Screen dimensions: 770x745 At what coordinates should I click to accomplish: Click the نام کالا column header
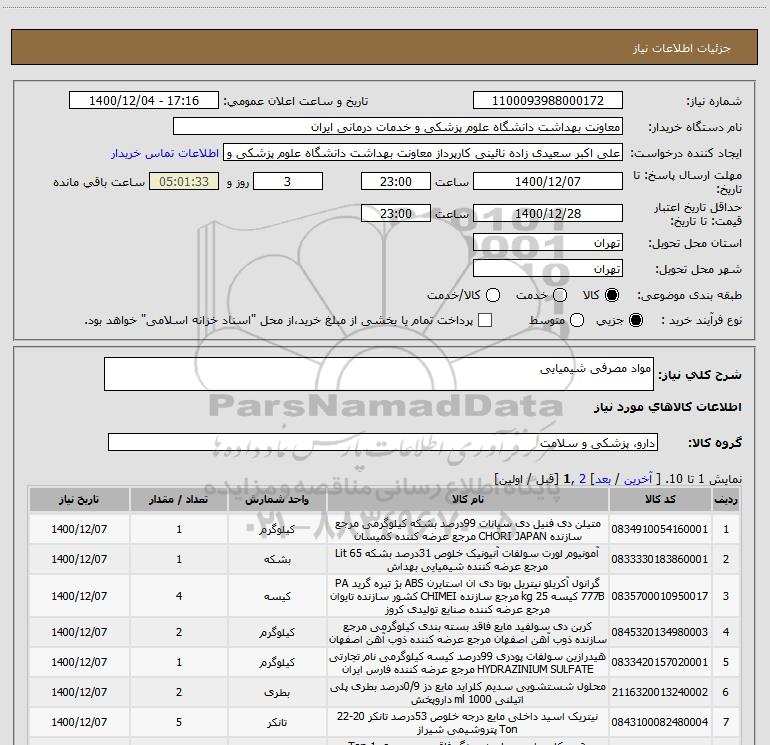click(468, 499)
